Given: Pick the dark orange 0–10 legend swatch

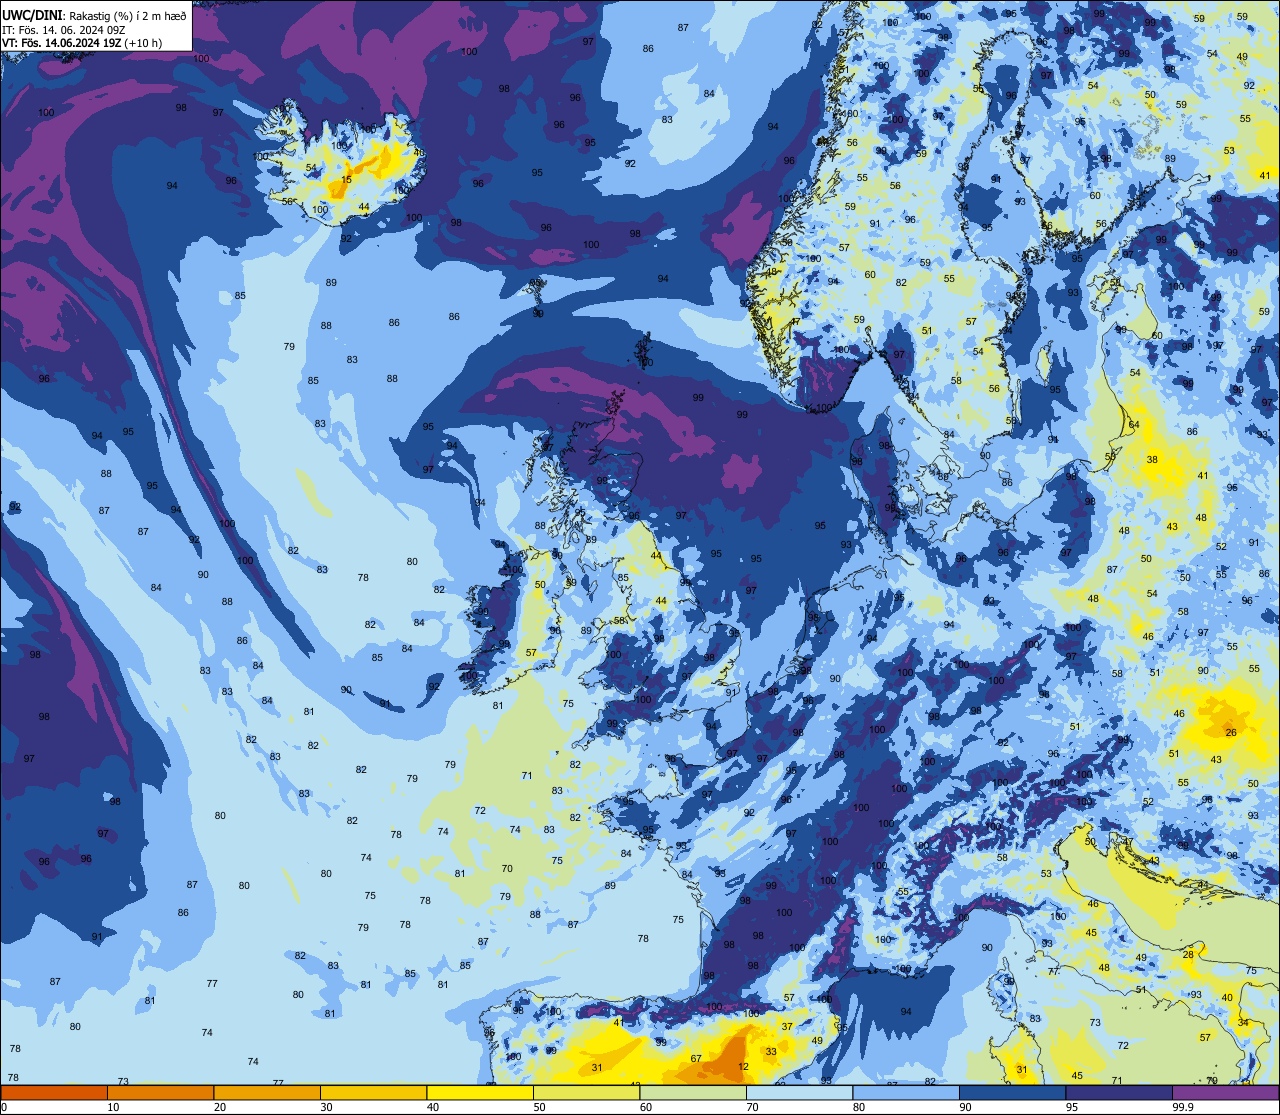Looking at the screenshot, I should pos(54,1092).
